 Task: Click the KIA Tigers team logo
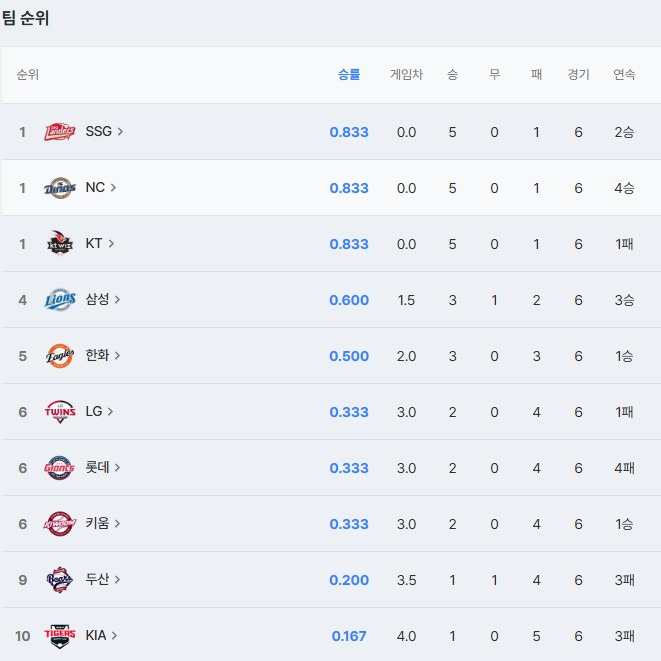pyautogui.click(x=60, y=636)
